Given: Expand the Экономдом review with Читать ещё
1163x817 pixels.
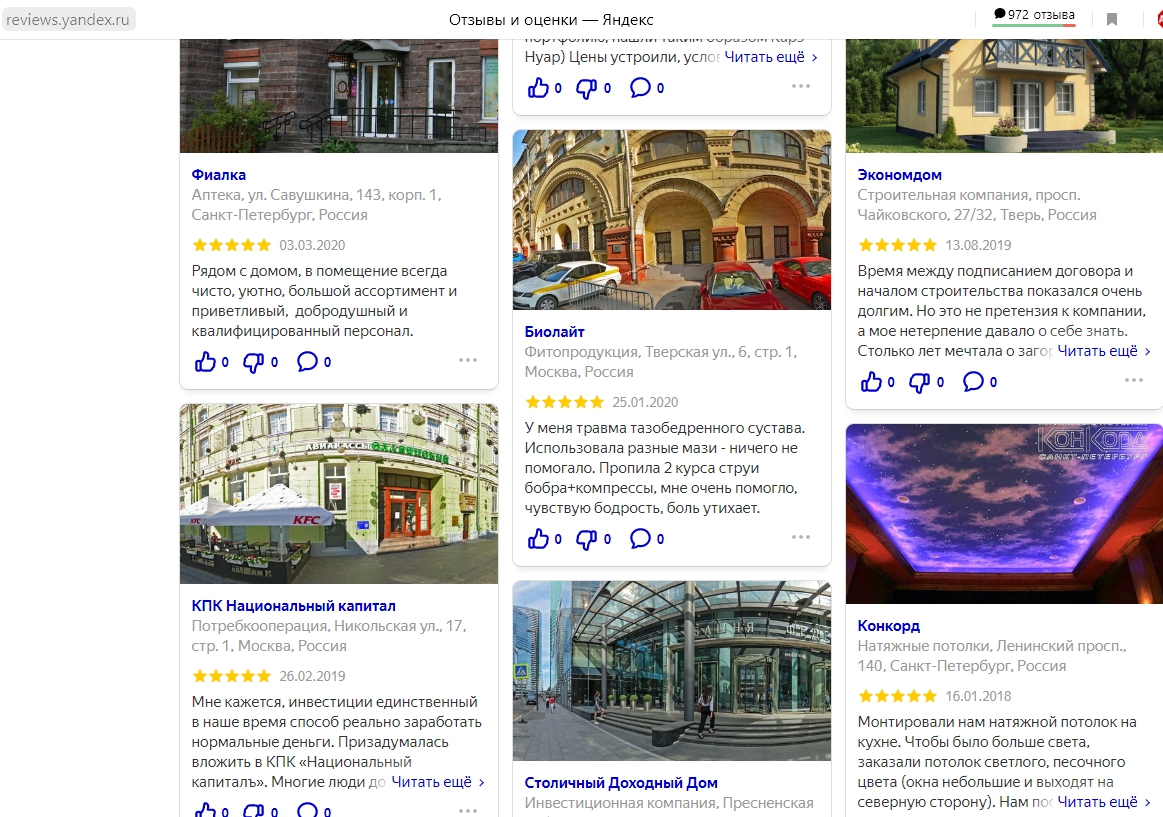Looking at the screenshot, I should tap(1104, 351).
